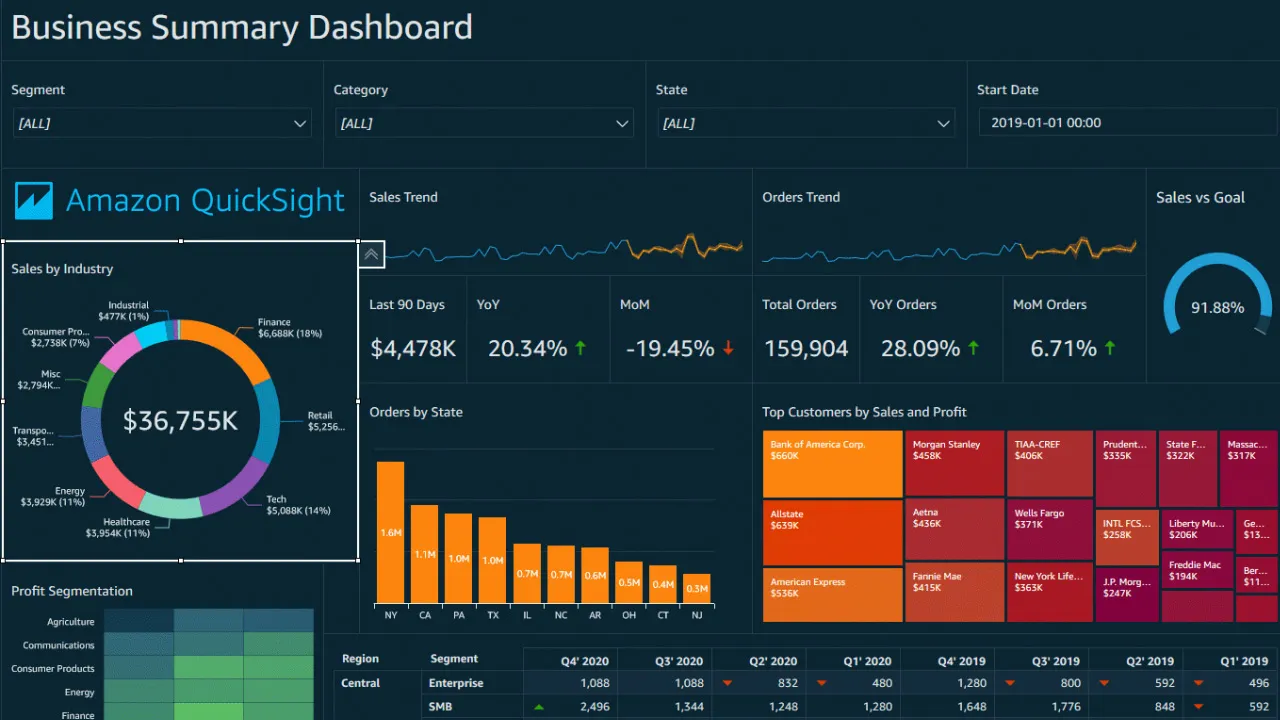Click the CT orders bar
The height and width of the screenshot is (720, 1280).
[x=663, y=586]
